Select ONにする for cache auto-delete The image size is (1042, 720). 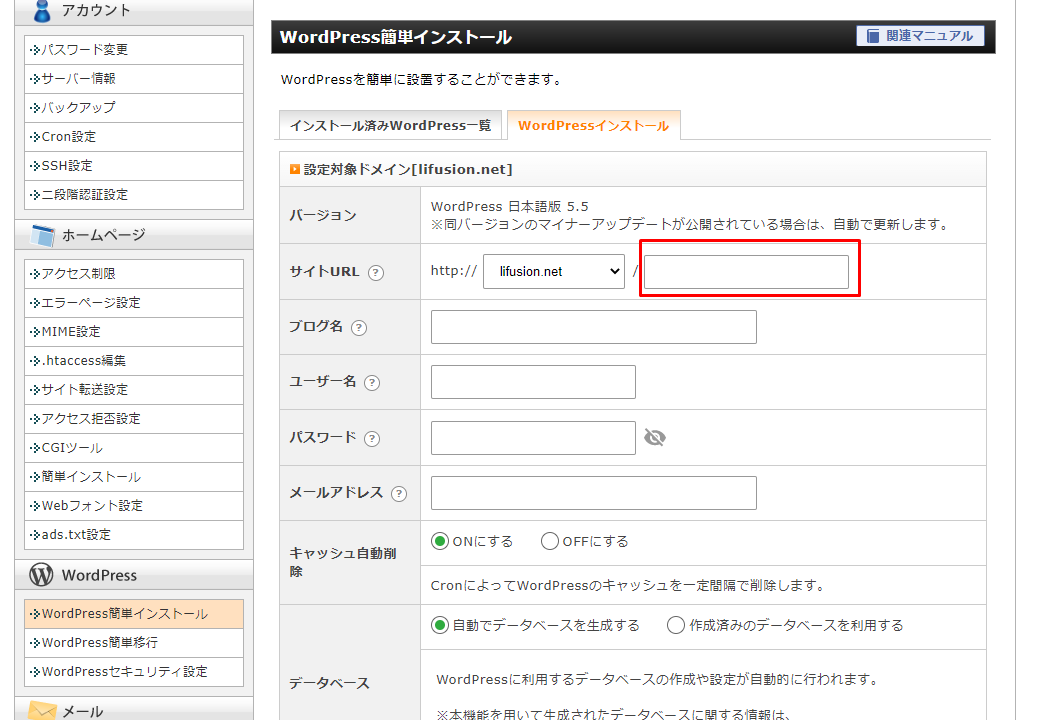point(440,541)
